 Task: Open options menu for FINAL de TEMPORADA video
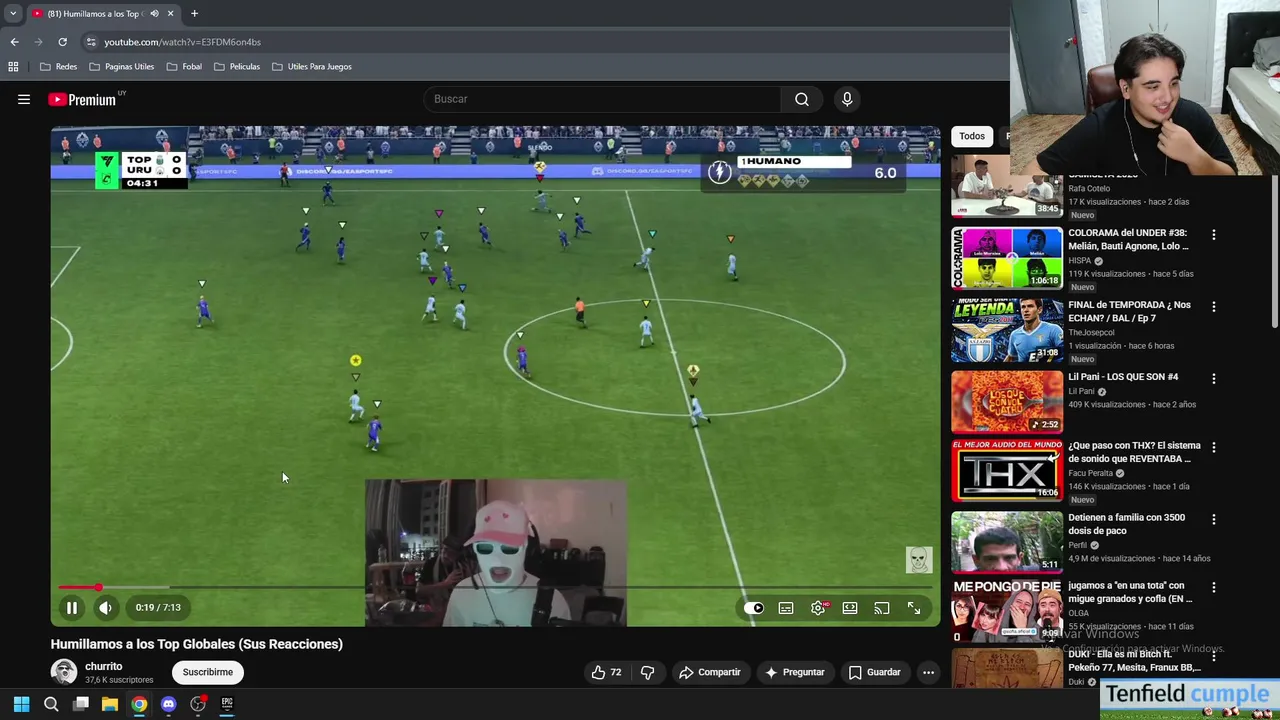coord(1214,307)
